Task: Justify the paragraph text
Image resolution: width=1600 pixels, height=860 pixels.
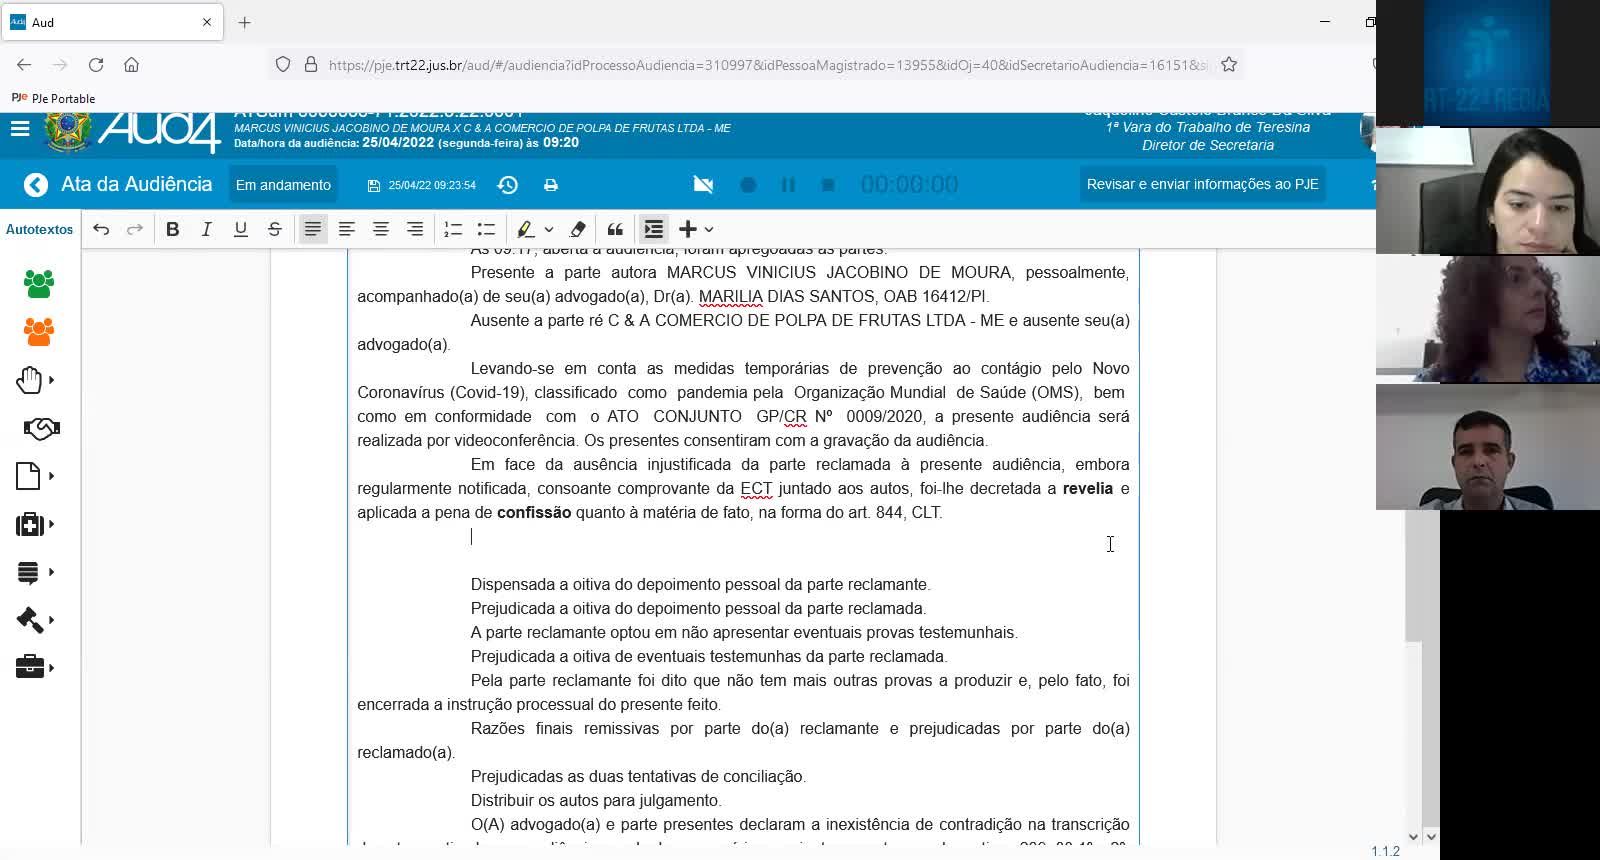Action: pos(313,229)
